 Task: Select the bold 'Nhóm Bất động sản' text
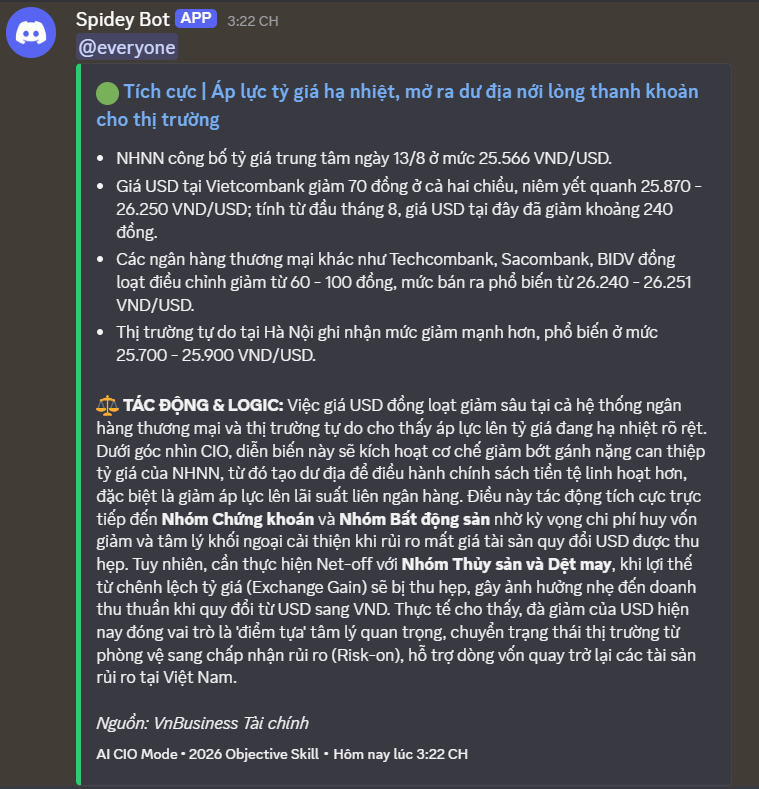point(414,519)
